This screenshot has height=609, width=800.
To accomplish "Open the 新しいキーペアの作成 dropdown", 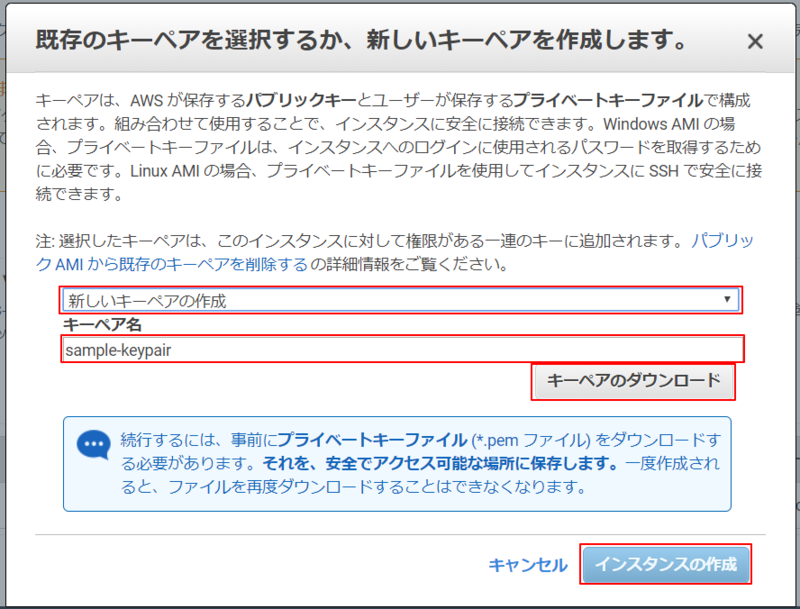I will pos(401,300).
